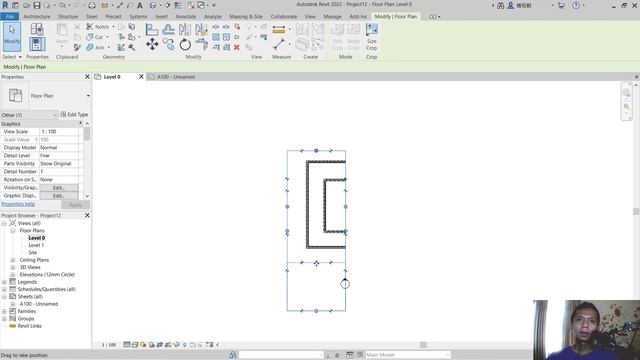Click the Save icon in quick access toolbar
The width and height of the screenshot is (640, 360).
coord(37,5)
